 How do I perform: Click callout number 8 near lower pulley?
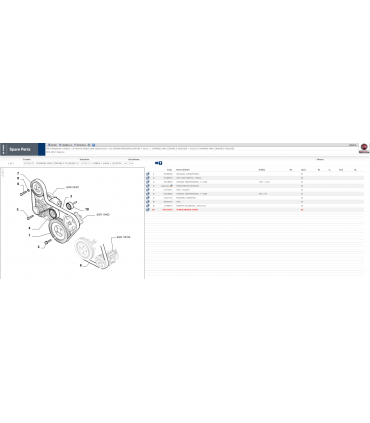point(81,265)
